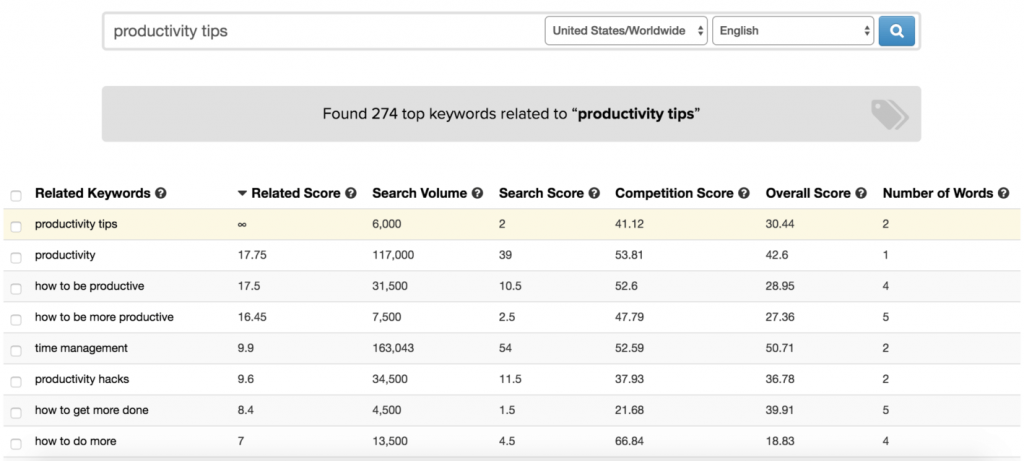The height and width of the screenshot is (461, 1024).
Task: Check the box for 'time management' row
Action: coord(15,351)
